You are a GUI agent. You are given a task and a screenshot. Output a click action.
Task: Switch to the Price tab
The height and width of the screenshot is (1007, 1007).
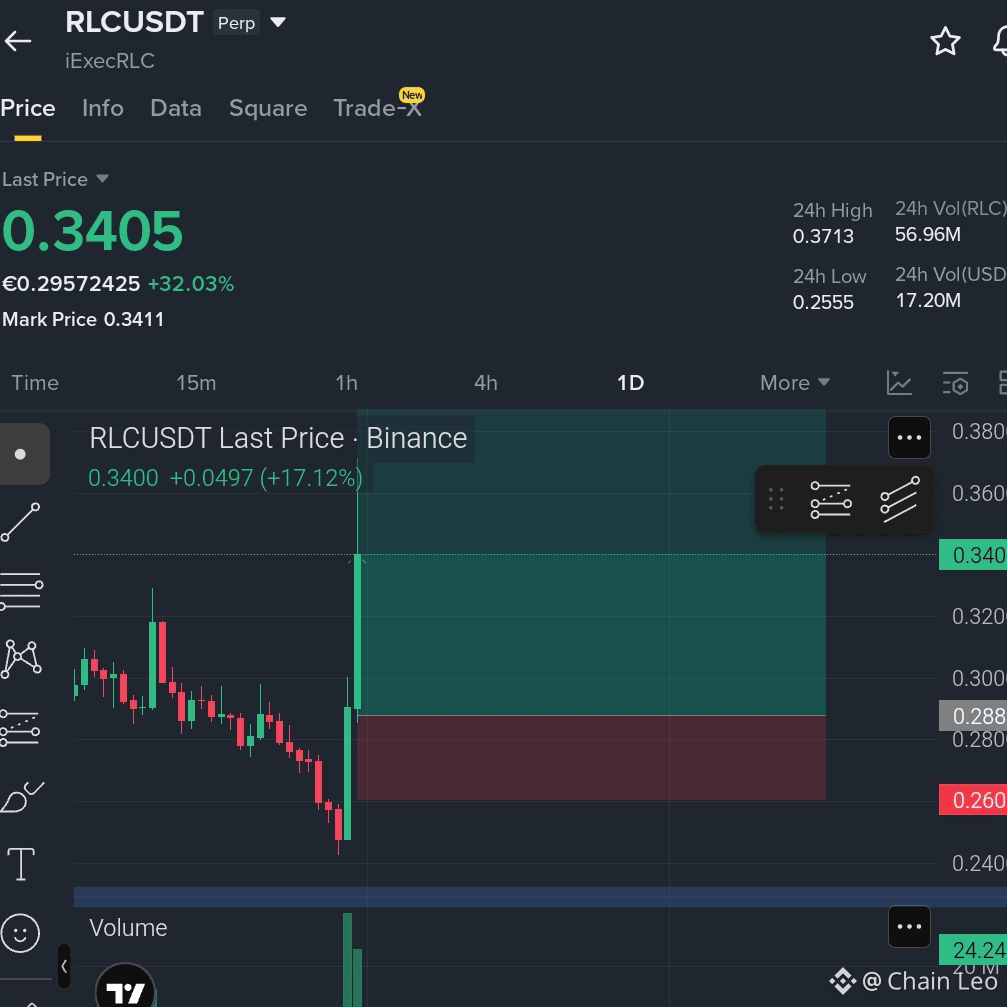pos(28,108)
